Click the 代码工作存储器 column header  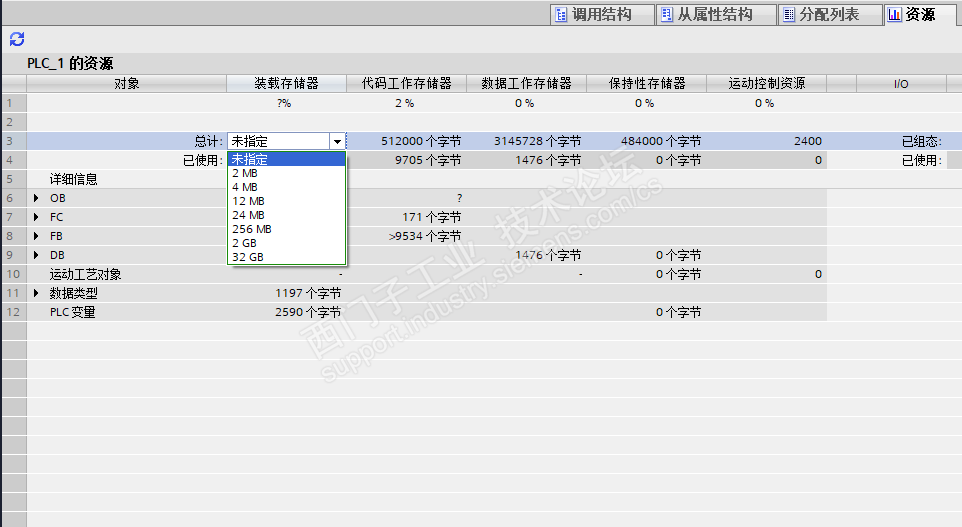pos(406,83)
